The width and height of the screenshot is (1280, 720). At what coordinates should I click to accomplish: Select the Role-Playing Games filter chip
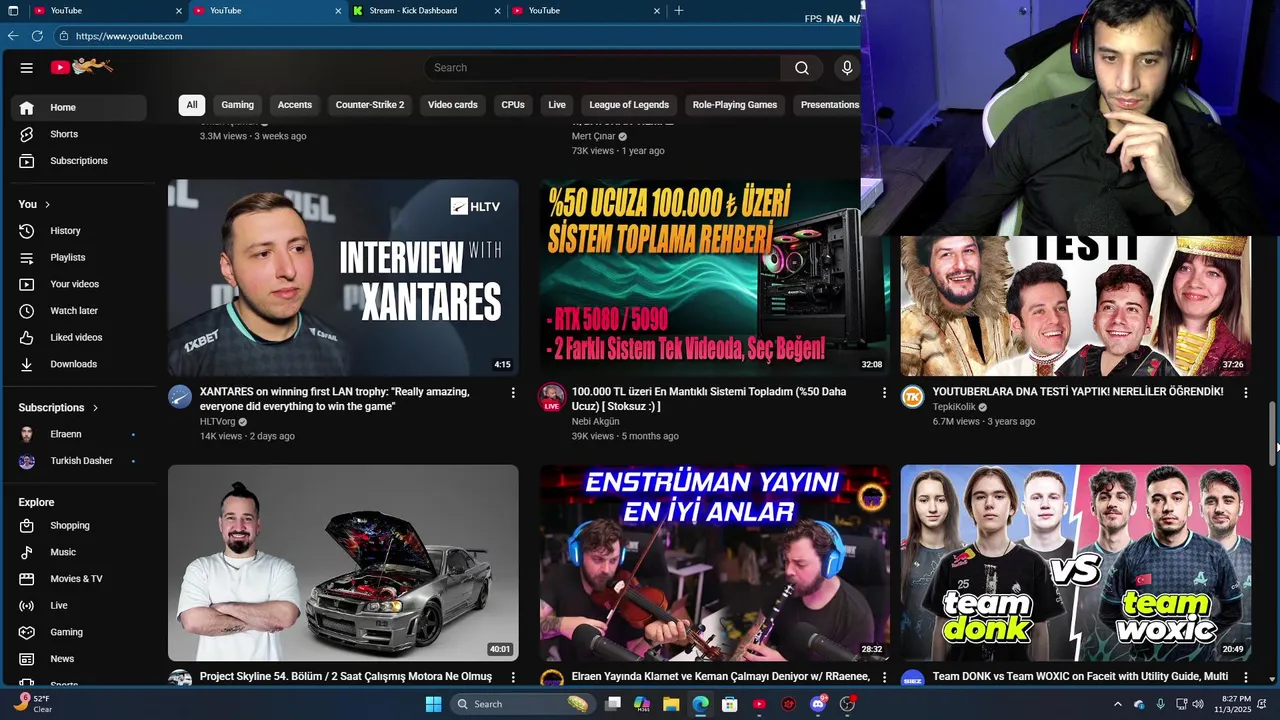click(735, 105)
